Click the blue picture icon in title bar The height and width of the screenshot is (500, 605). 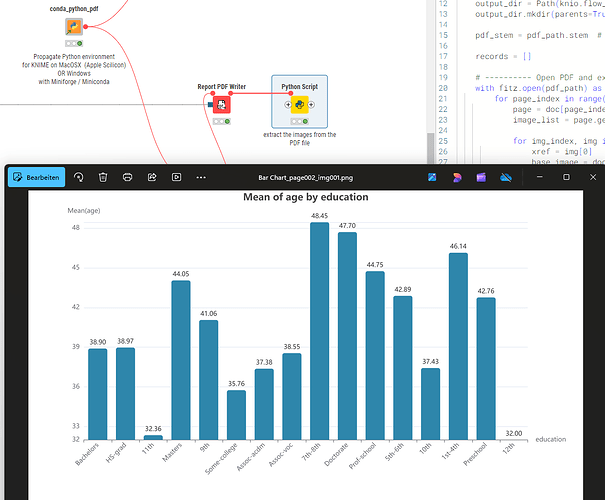coord(432,177)
